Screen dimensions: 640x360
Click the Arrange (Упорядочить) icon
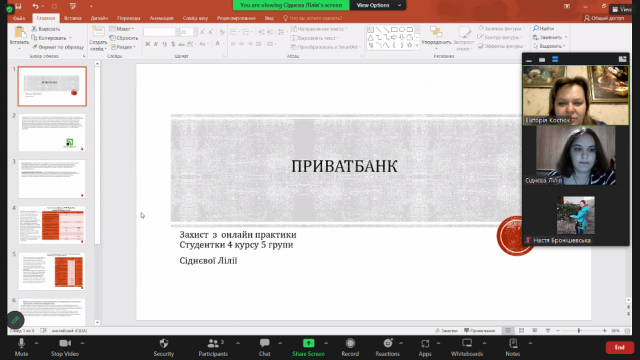coord(436,32)
